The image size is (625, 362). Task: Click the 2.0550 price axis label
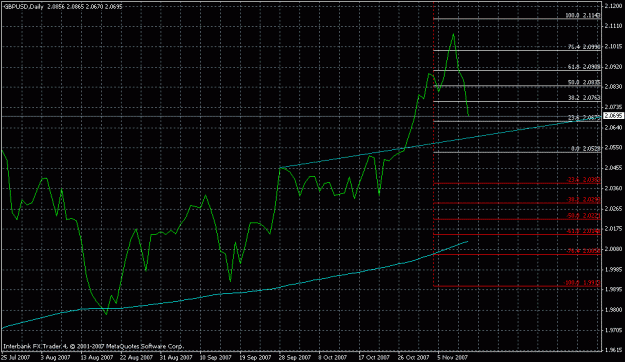coord(613,148)
